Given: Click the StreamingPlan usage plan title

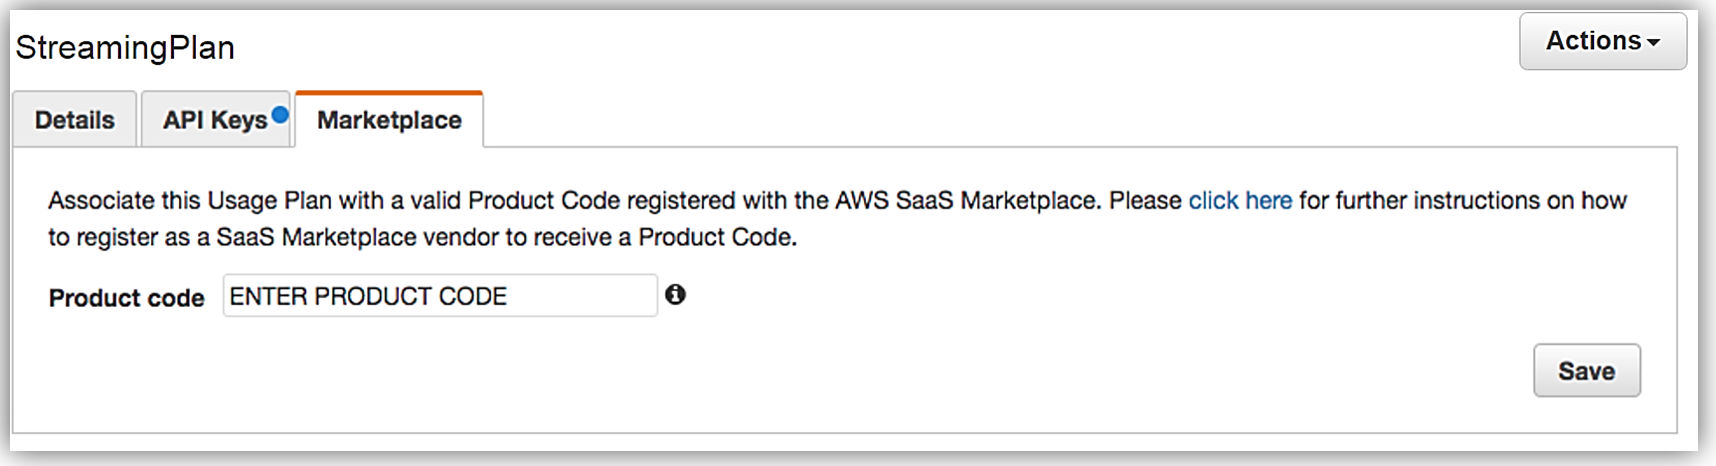Looking at the screenshot, I should click(x=125, y=47).
